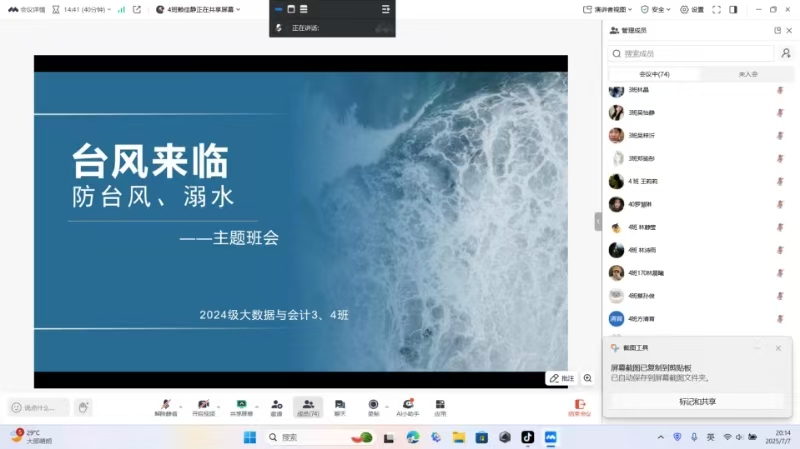The image size is (800, 449).
Task: Open the 聊天 chat panel
Action: (x=340, y=405)
